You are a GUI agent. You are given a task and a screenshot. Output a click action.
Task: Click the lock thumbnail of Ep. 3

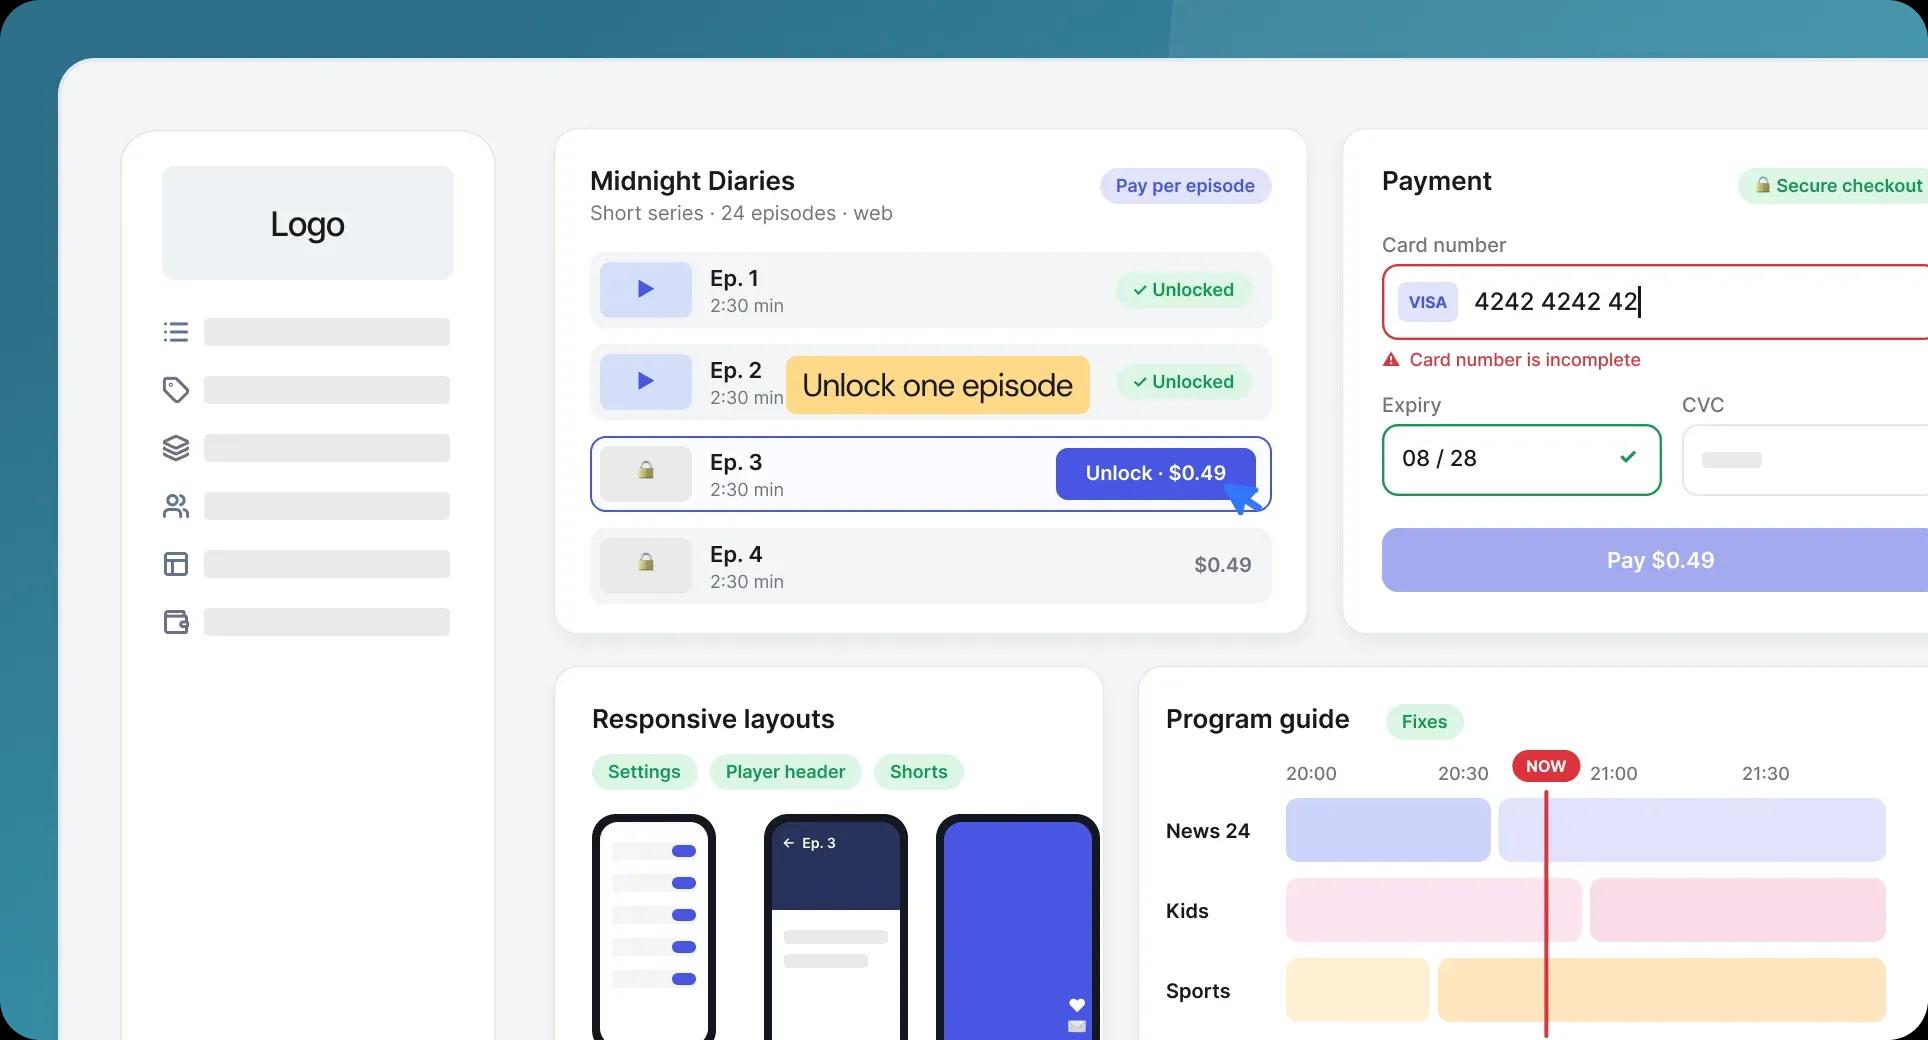point(646,474)
